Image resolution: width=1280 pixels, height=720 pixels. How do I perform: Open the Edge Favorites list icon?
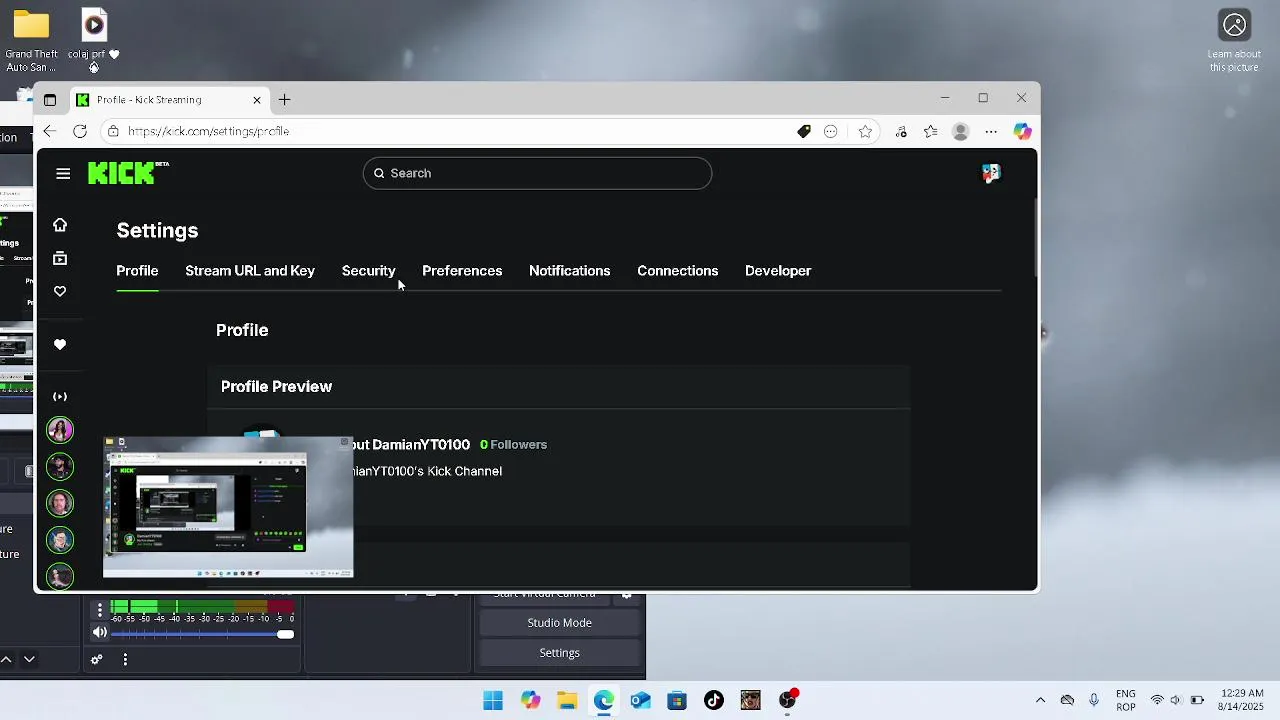click(x=931, y=131)
